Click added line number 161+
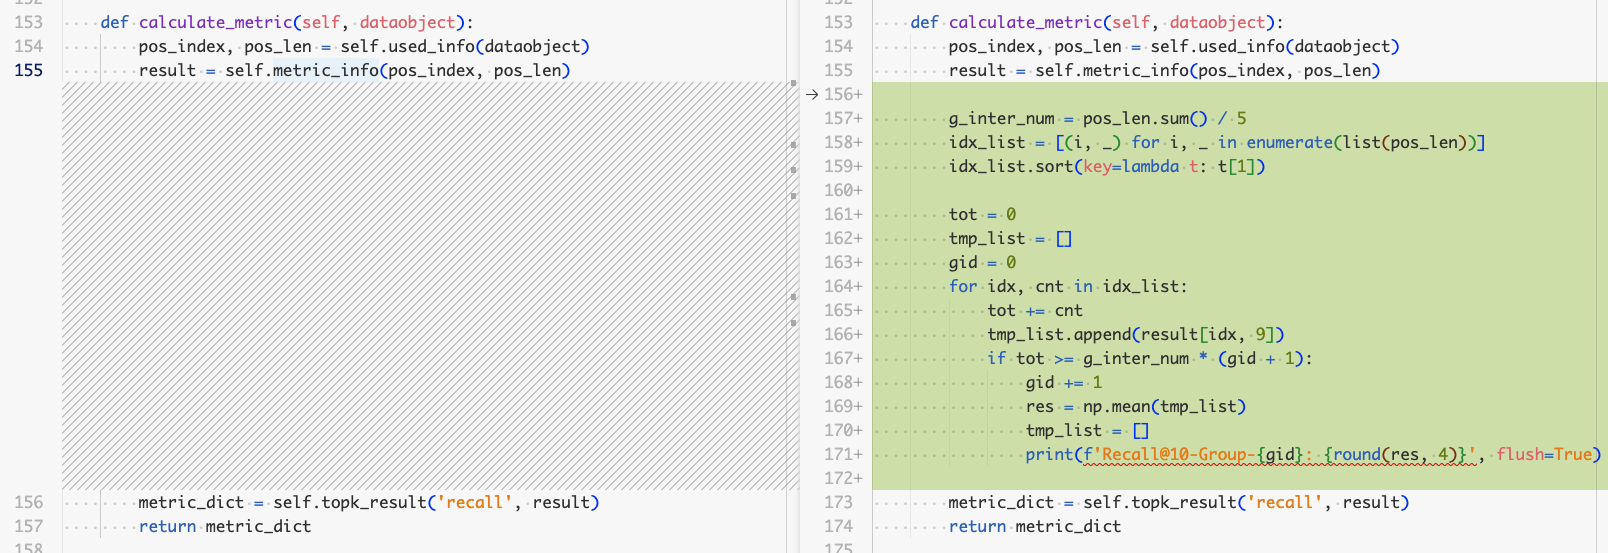 (x=843, y=214)
